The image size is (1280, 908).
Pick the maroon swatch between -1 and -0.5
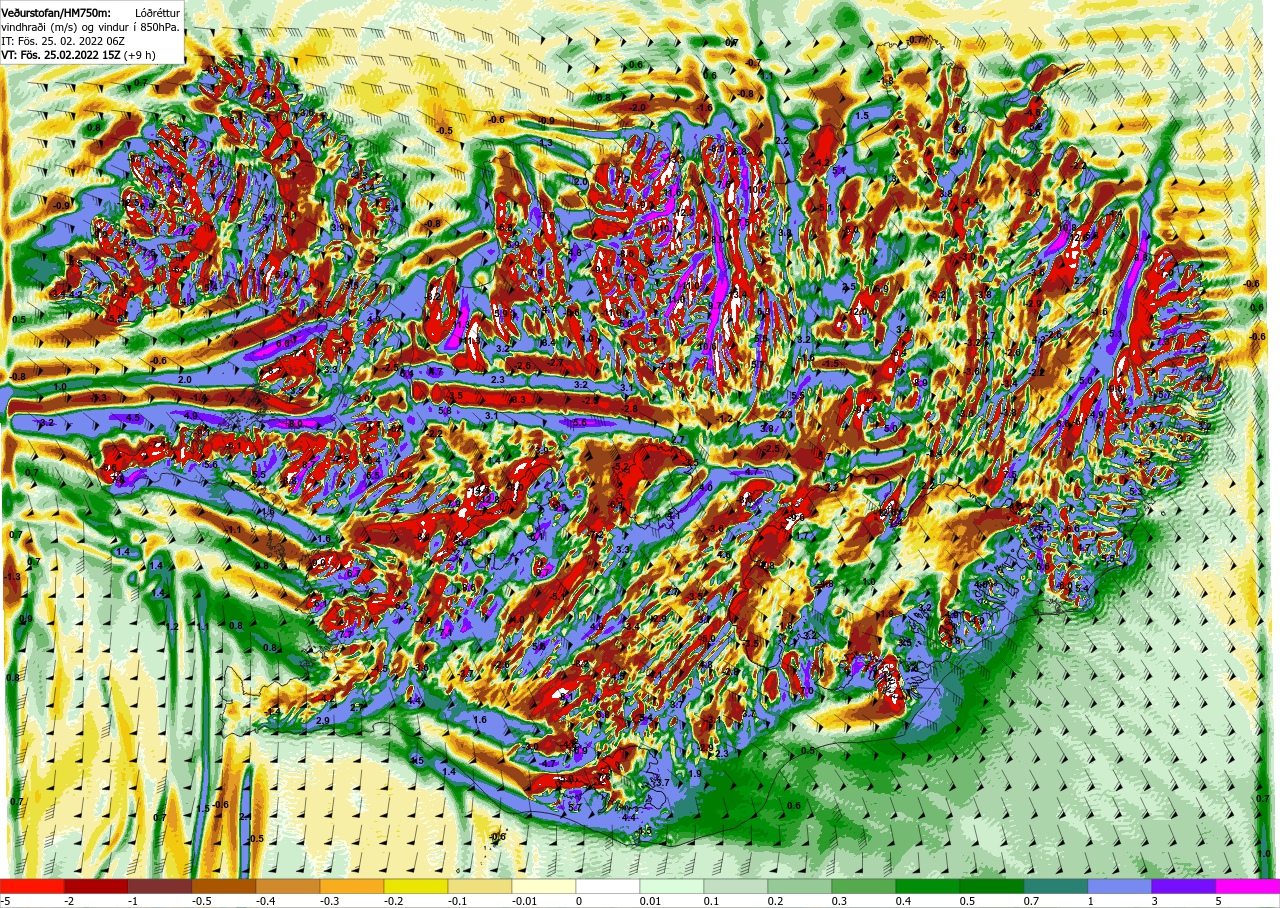[x=160, y=886]
